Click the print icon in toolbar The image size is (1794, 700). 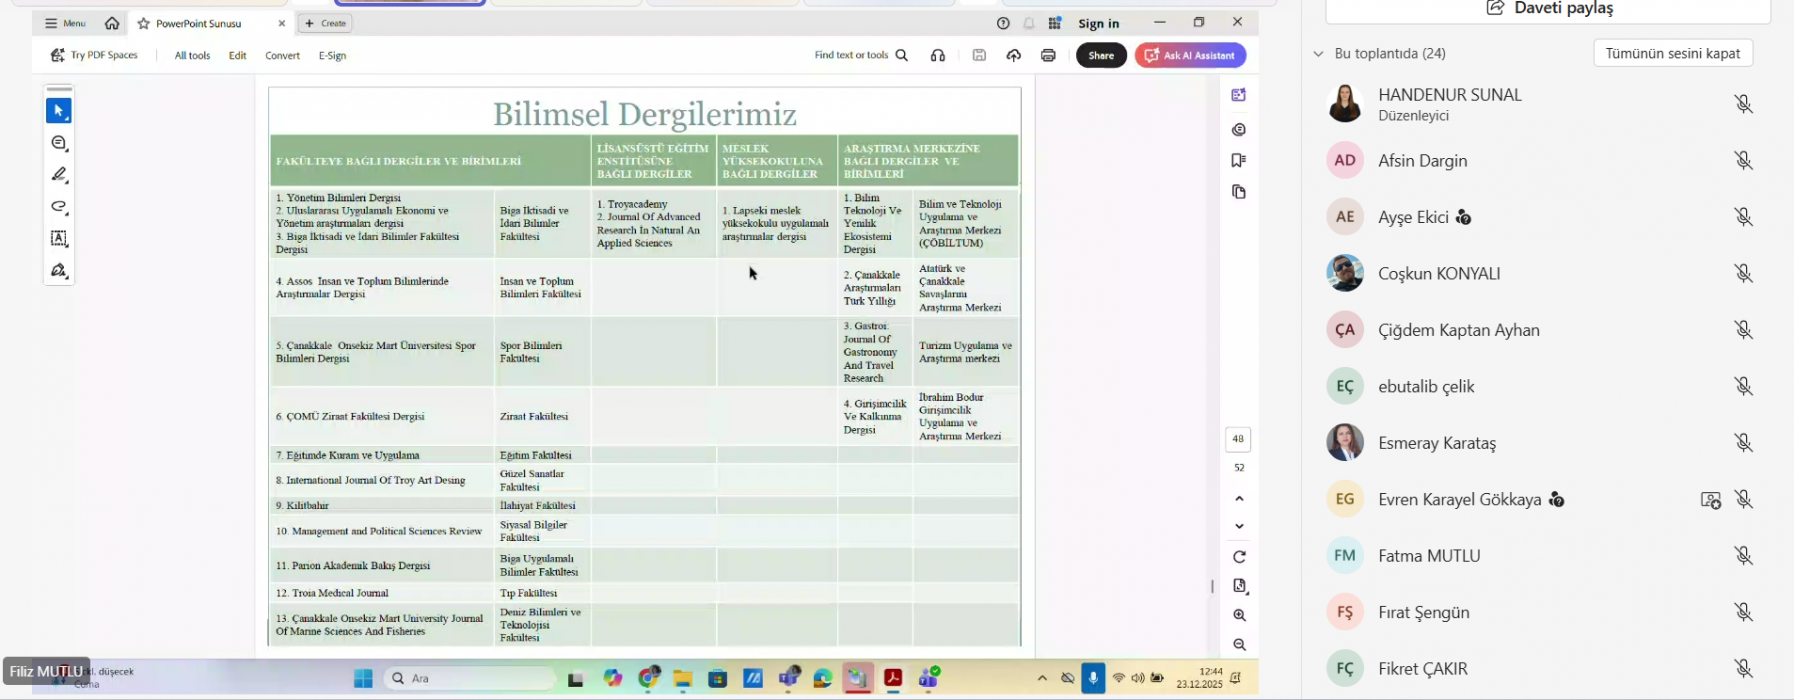[1048, 56]
